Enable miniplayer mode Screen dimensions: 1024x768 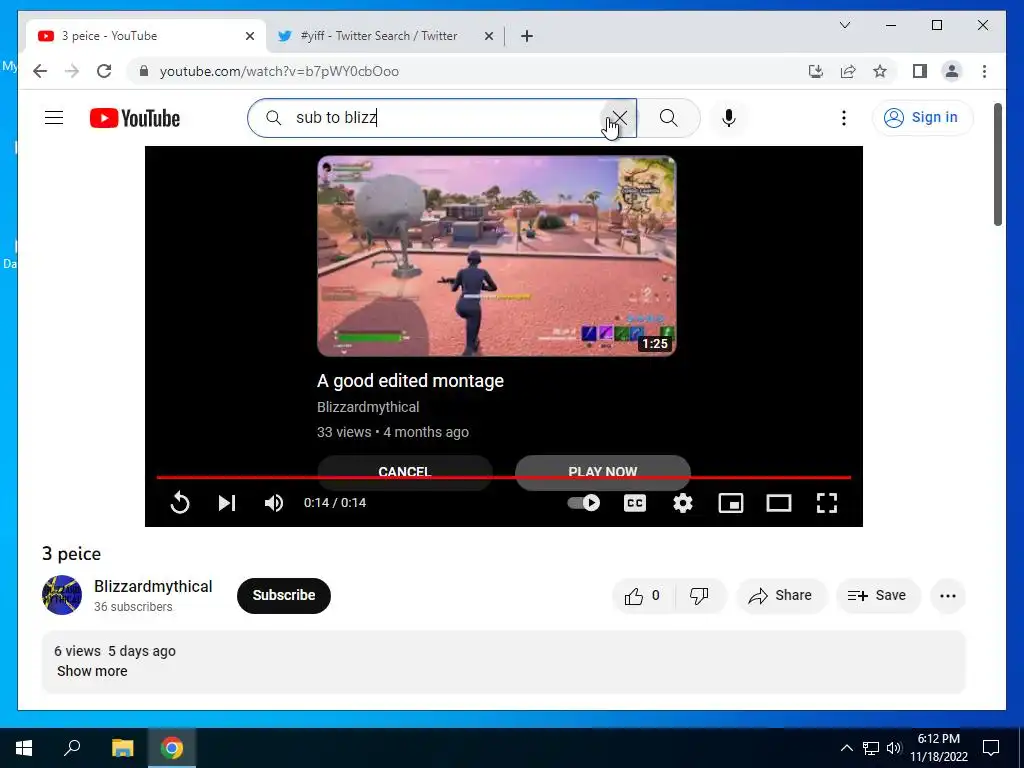731,503
